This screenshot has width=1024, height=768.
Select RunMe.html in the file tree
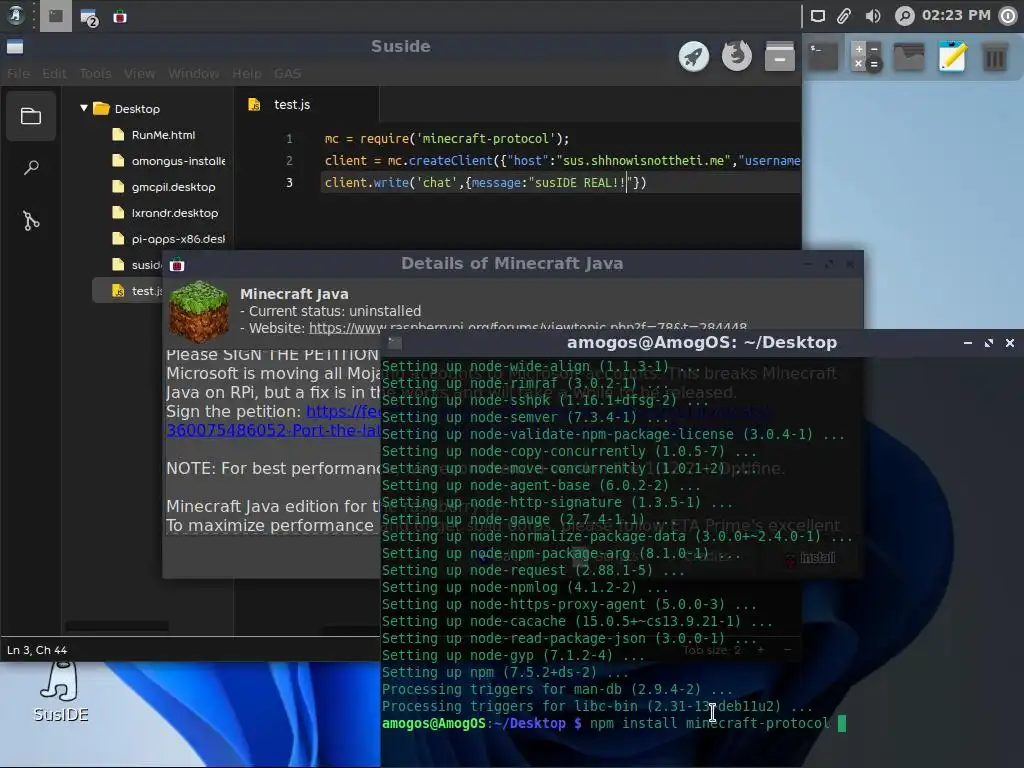[163, 135]
